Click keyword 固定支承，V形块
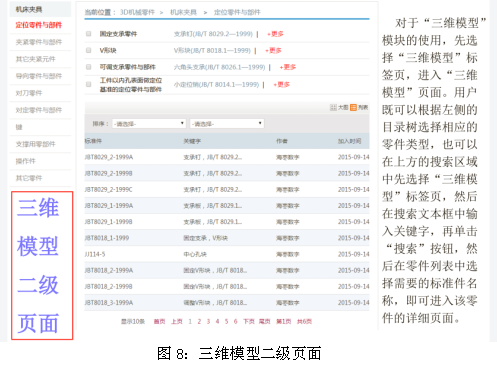The image size is (497, 367). (x=206, y=238)
